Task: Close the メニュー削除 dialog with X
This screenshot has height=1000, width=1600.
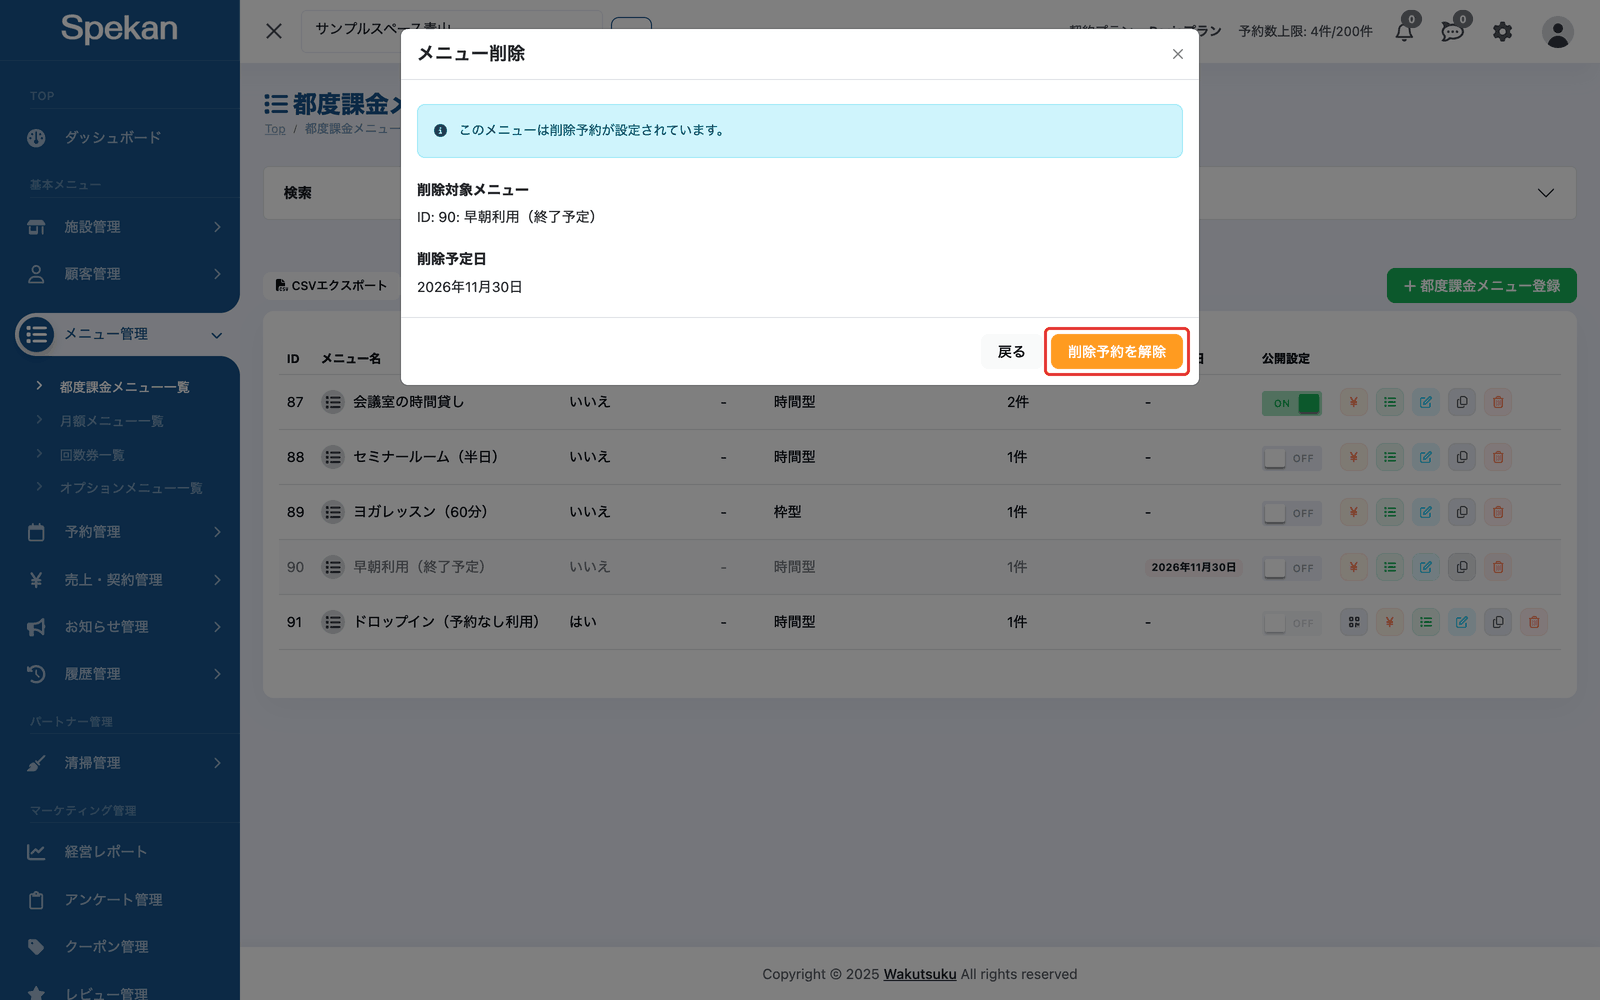Action: (x=1177, y=54)
